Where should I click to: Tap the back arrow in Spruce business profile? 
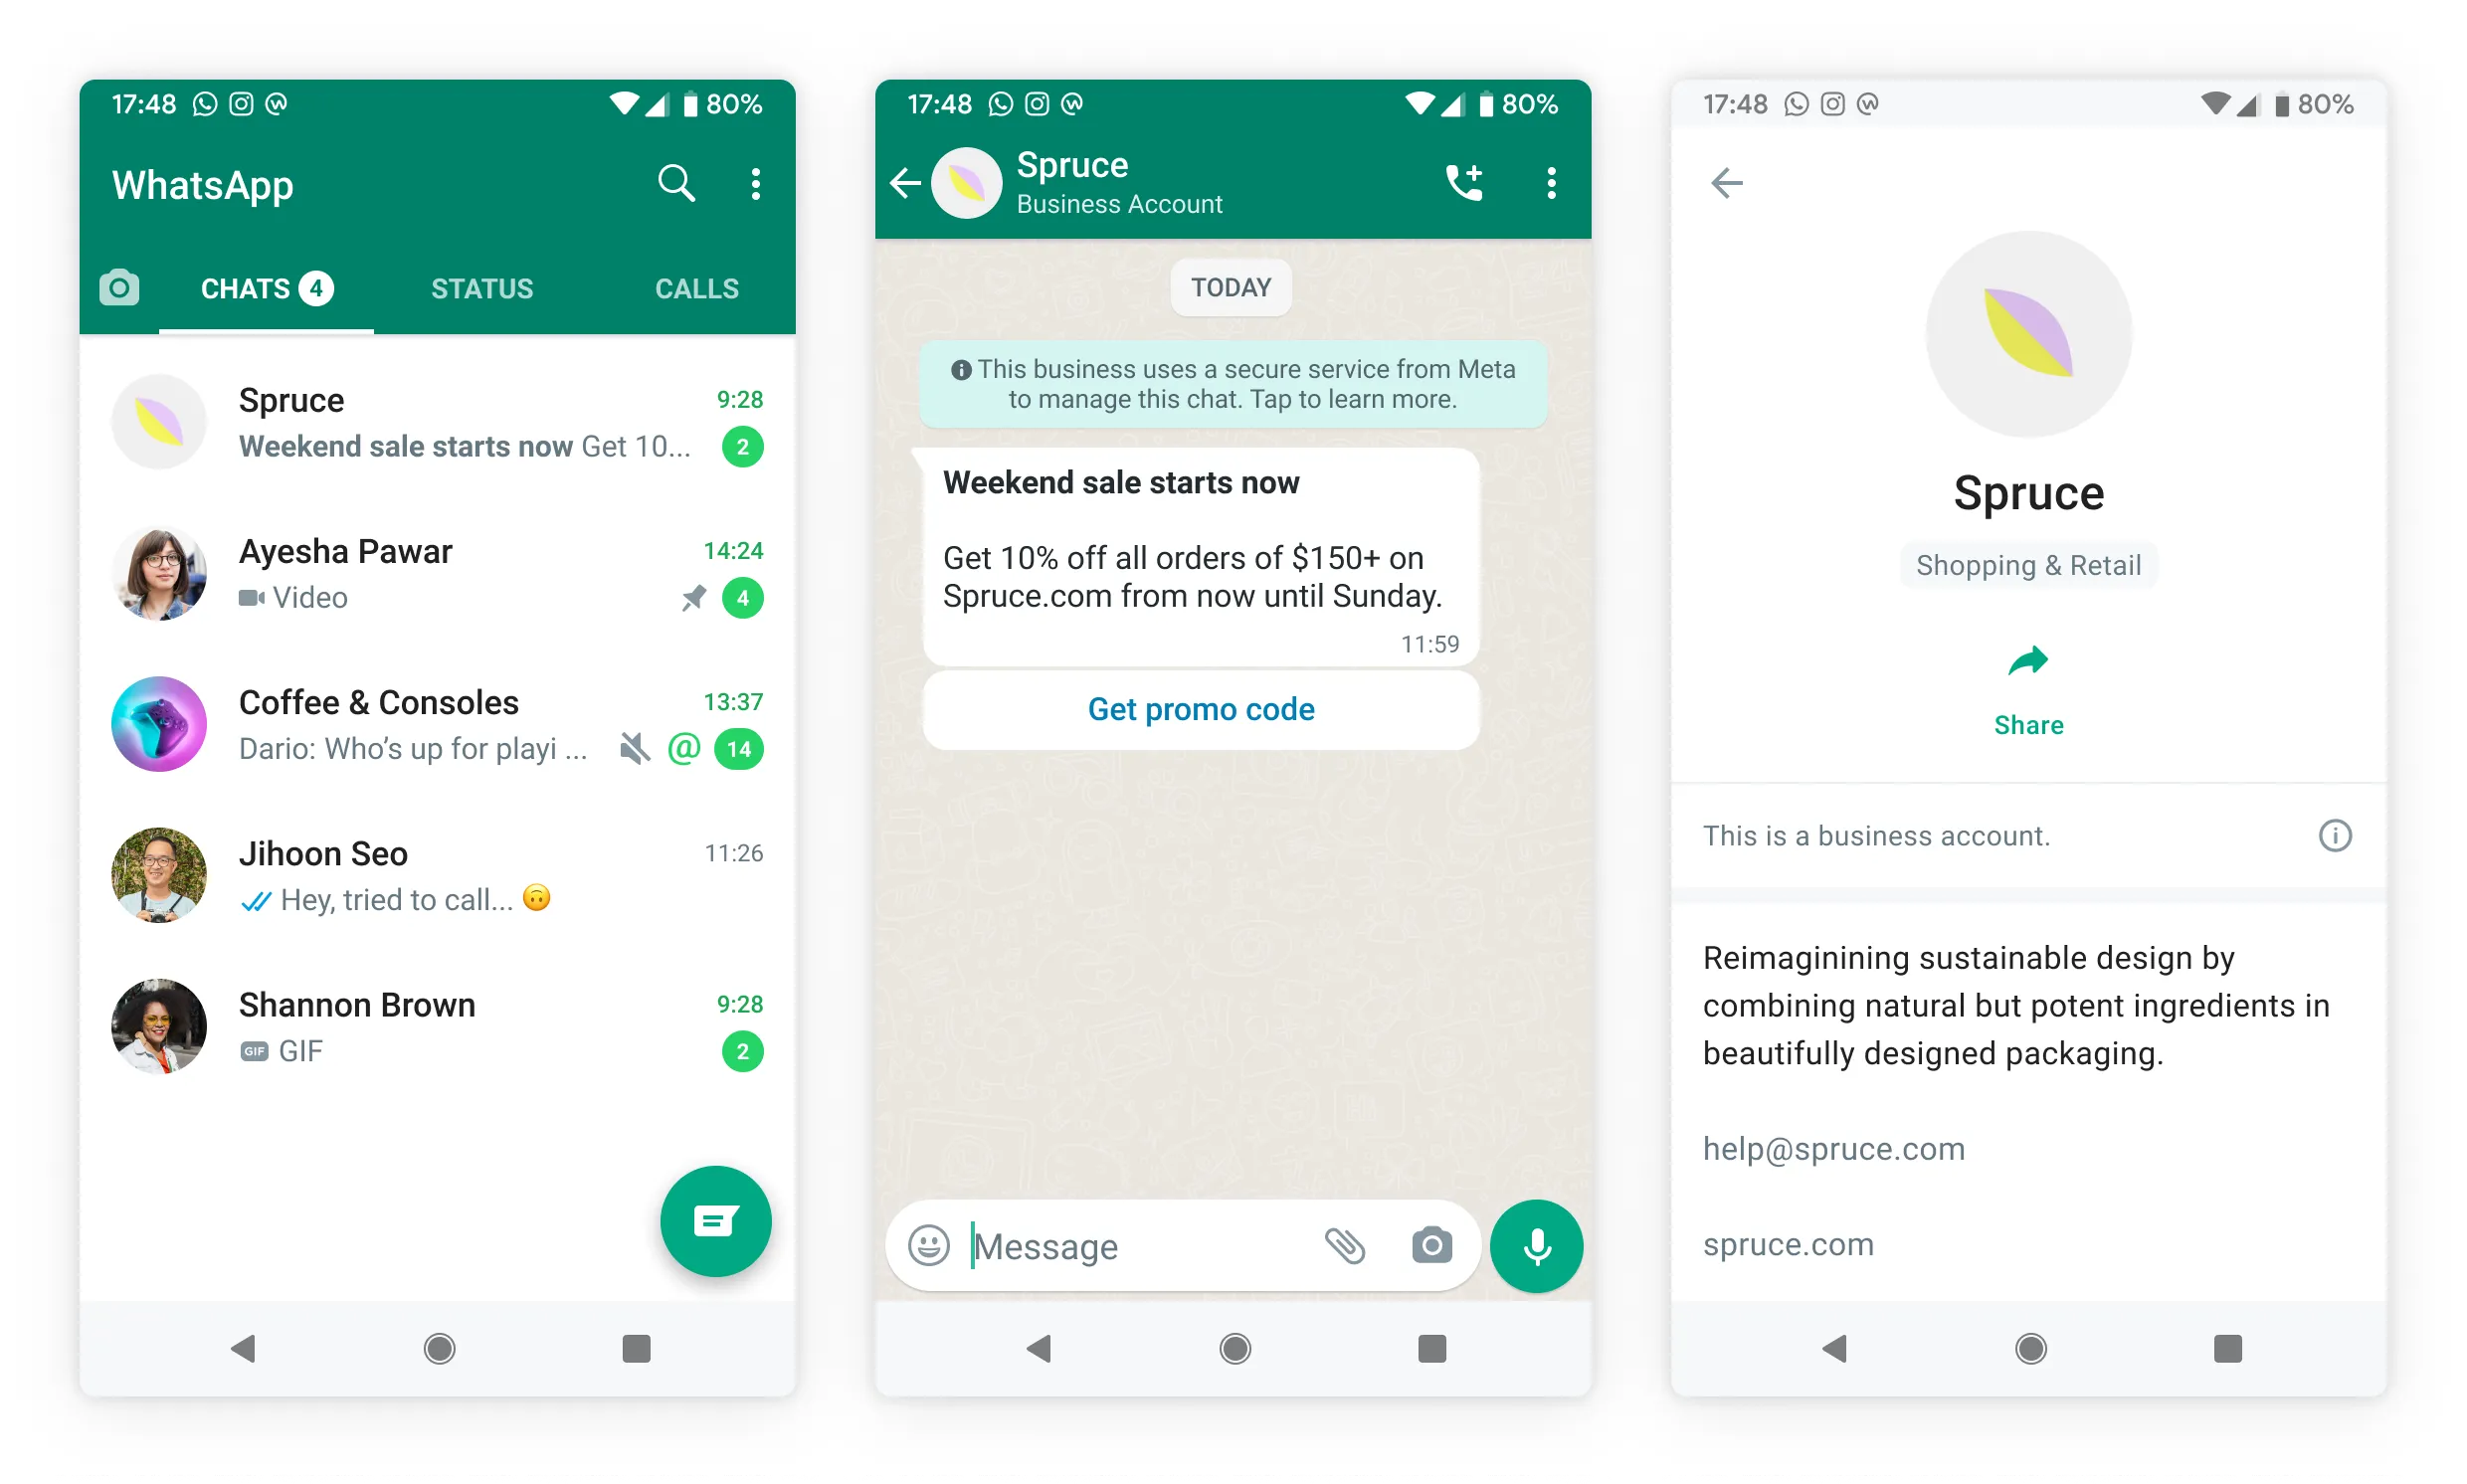(x=1727, y=183)
